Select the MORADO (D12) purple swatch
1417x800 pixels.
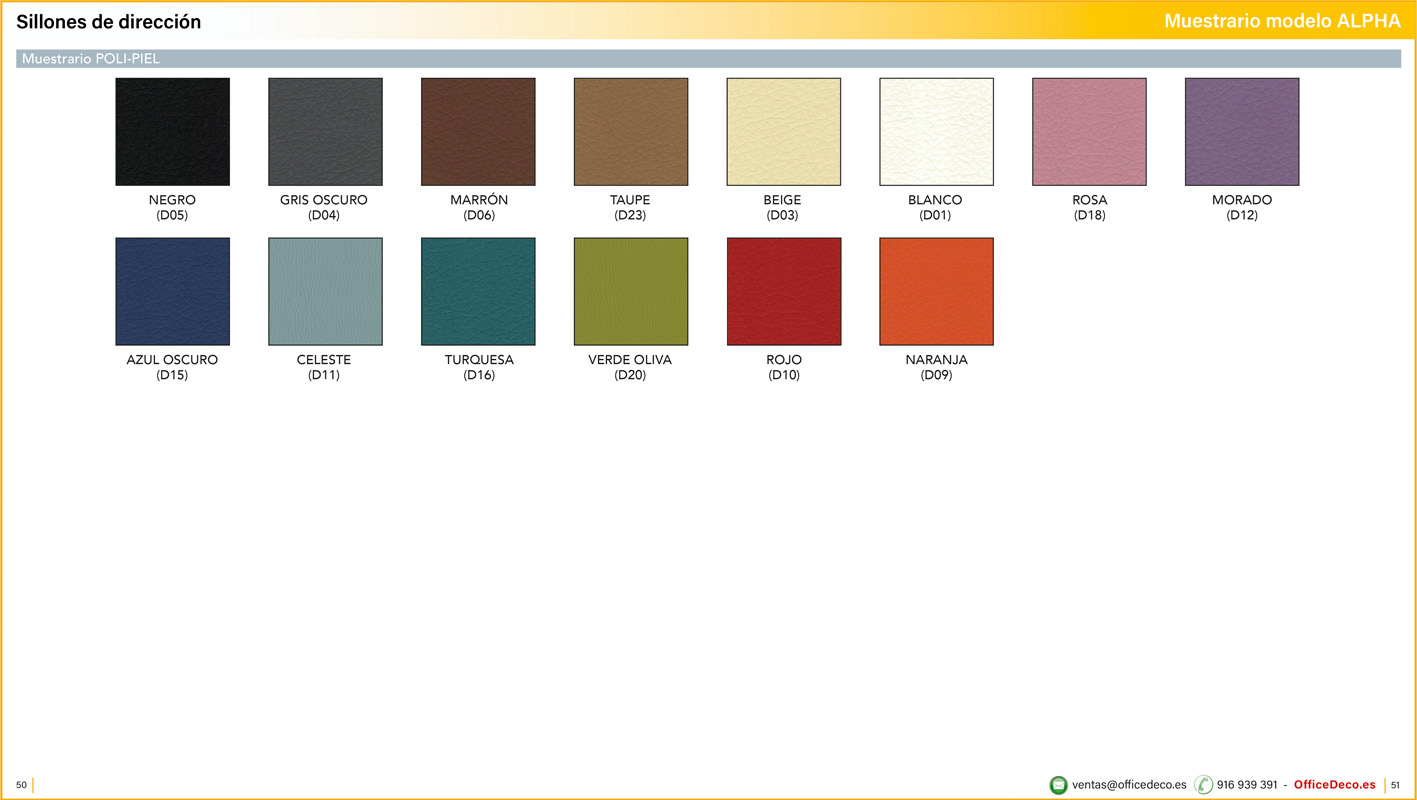(1242, 132)
